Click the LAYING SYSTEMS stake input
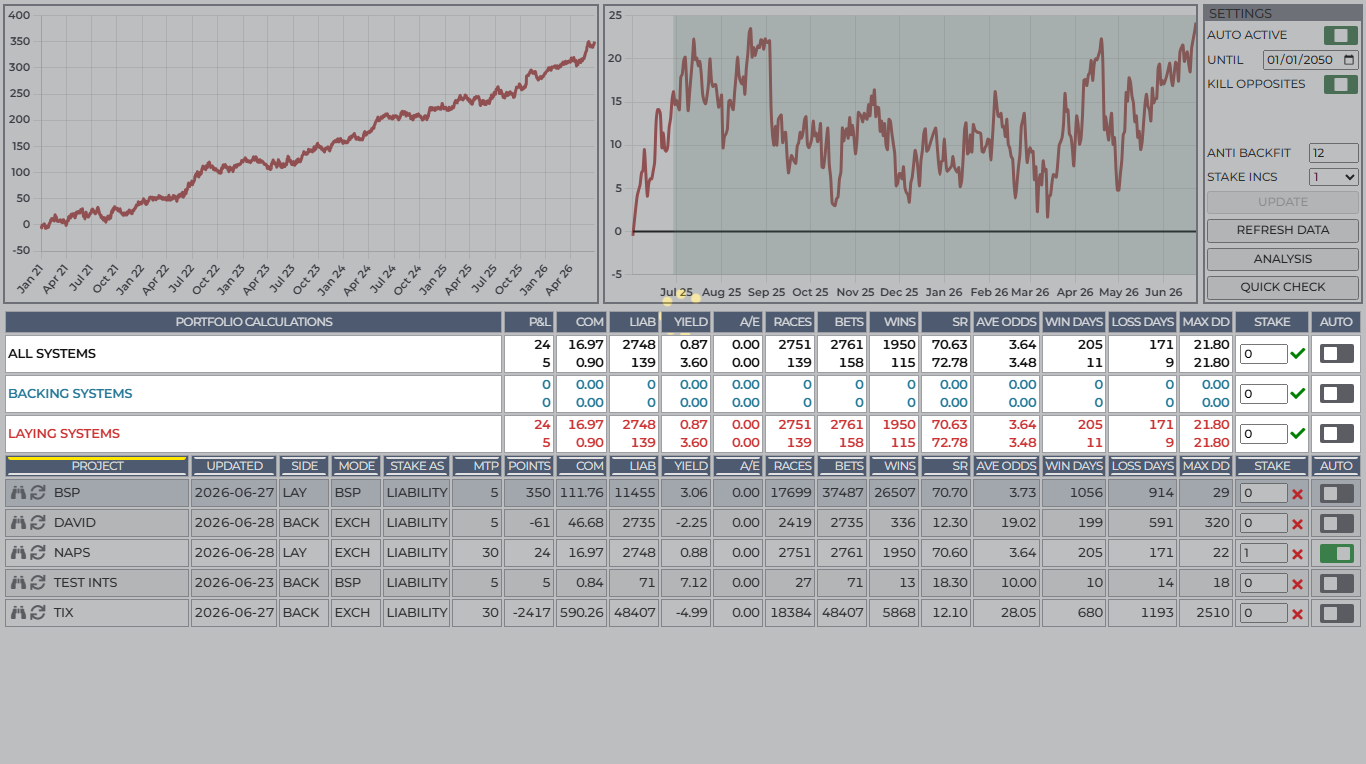This screenshot has width=1366, height=764. pyautogui.click(x=1263, y=434)
